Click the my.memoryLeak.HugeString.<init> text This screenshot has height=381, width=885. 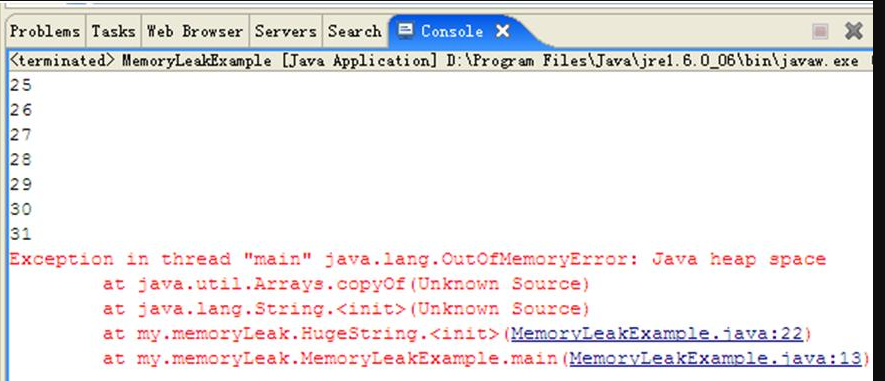click(x=318, y=334)
